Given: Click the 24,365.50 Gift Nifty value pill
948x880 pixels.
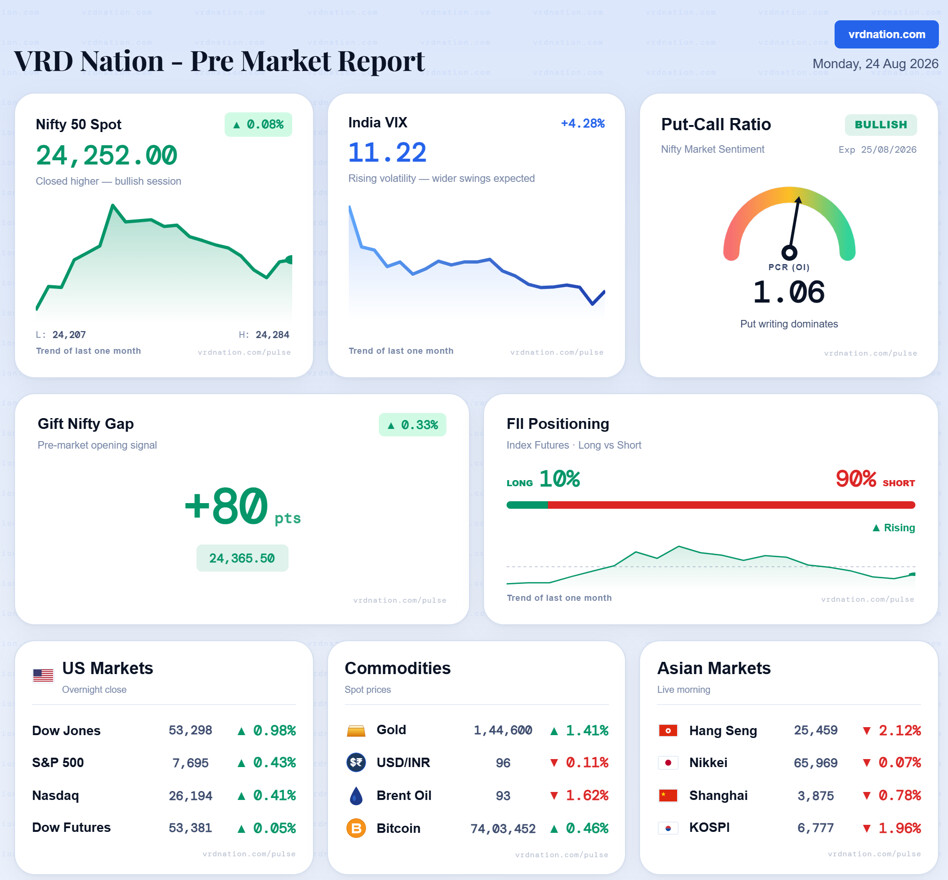Looking at the screenshot, I should click(242, 558).
